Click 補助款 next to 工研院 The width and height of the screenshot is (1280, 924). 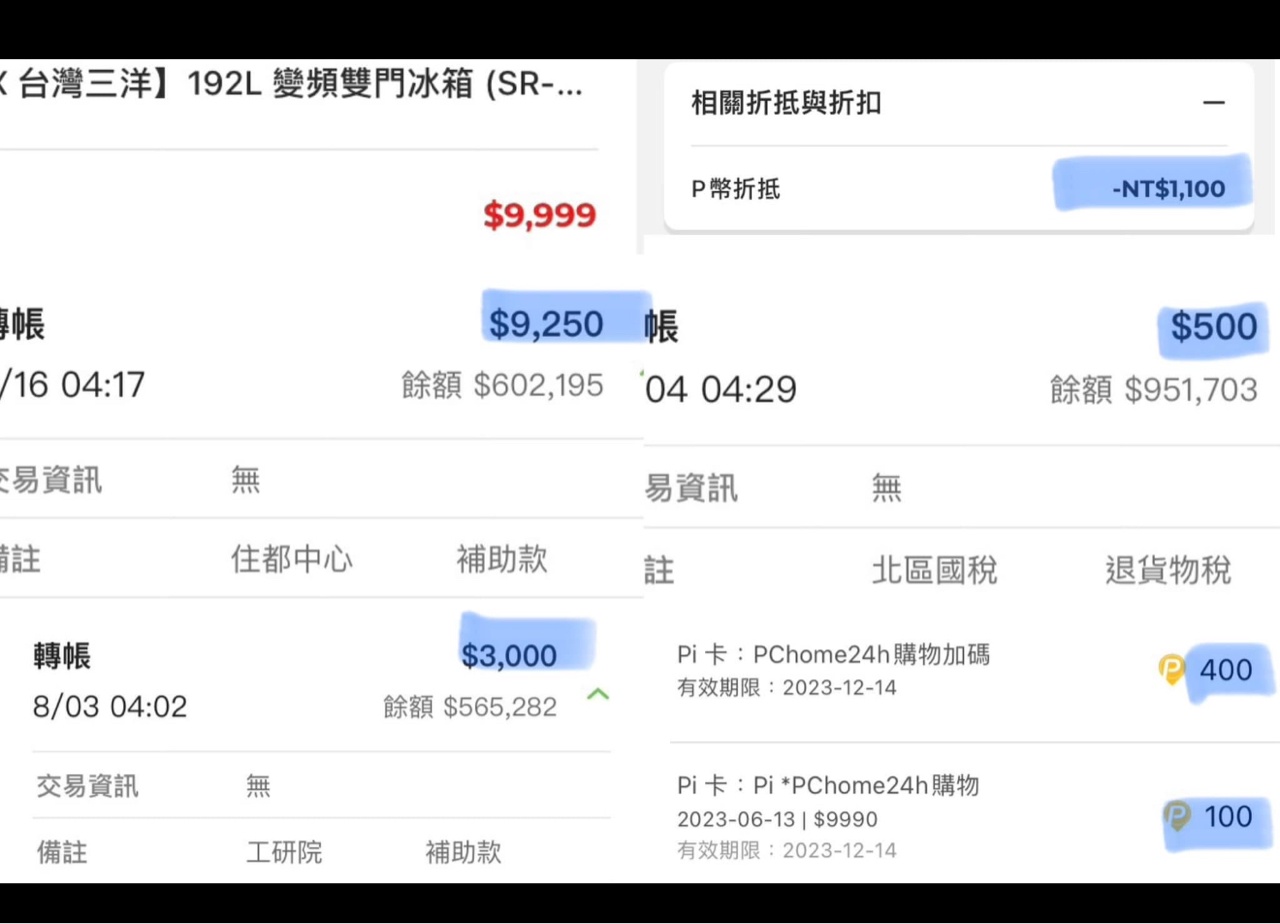pyautogui.click(x=463, y=852)
